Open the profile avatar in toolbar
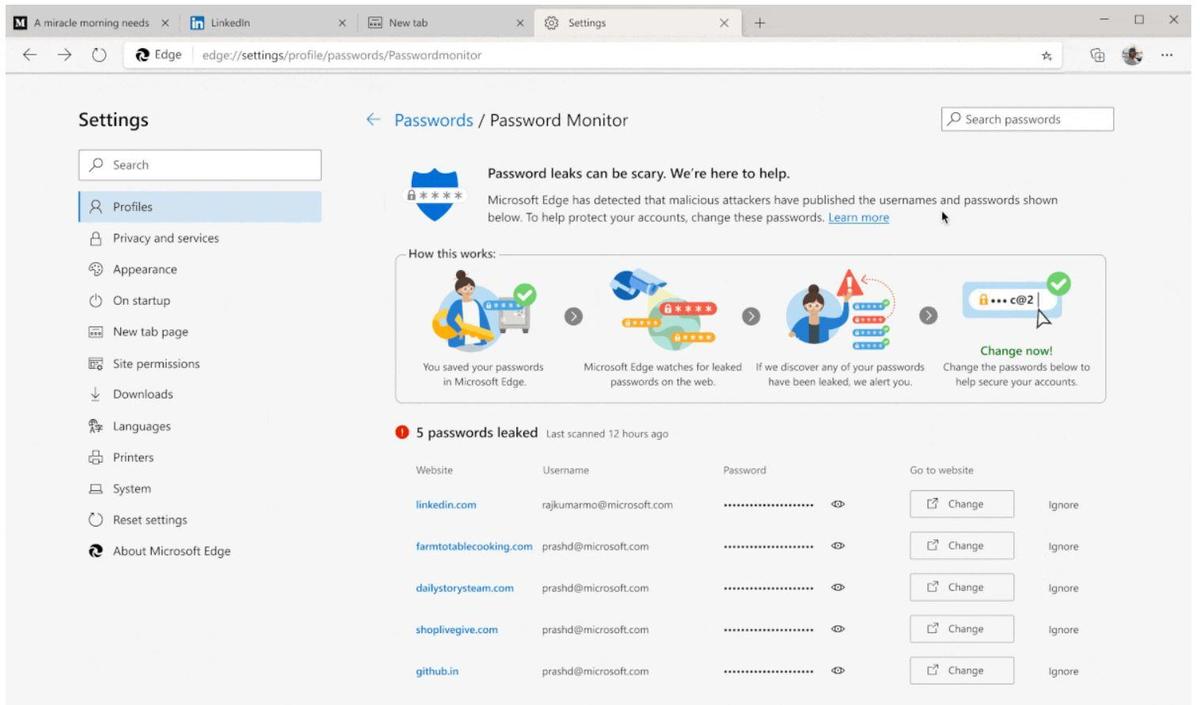The height and width of the screenshot is (705, 1200). pos(1132,56)
